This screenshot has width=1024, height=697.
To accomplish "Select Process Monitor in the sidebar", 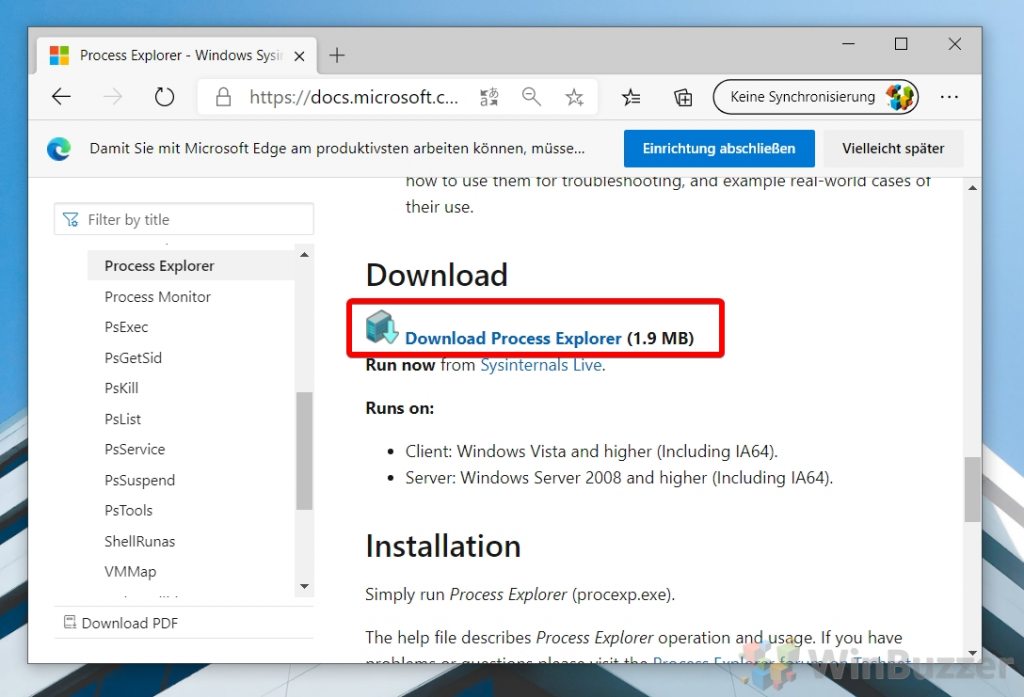I will pyautogui.click(x=157, y=297).
